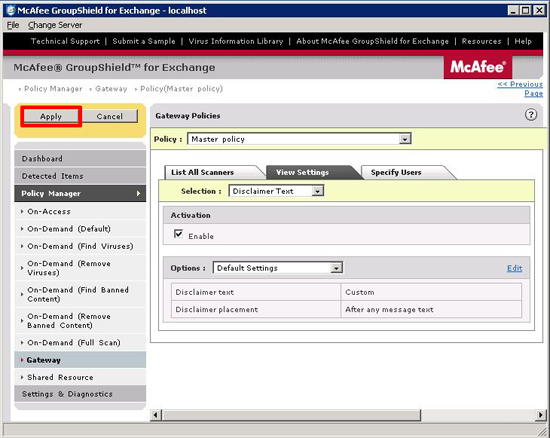Click the help question mark icon
Viewport: 550px width, 438px height.
(x=531, y=115)
